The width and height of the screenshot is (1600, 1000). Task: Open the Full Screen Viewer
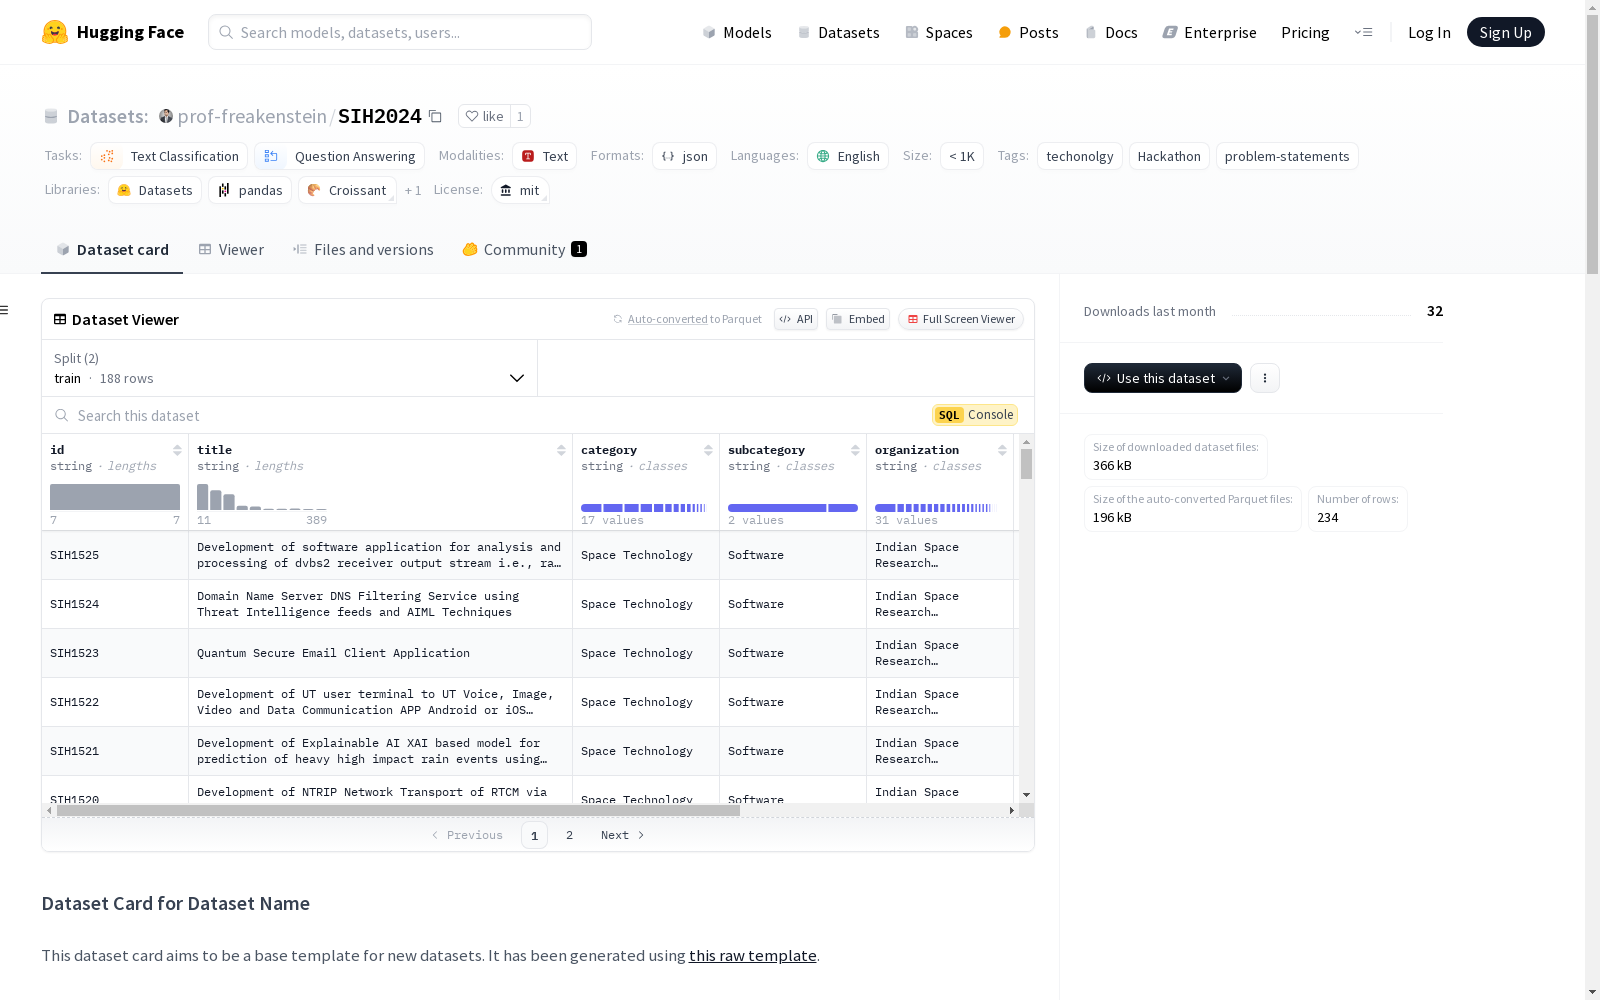tap(961, 319)
